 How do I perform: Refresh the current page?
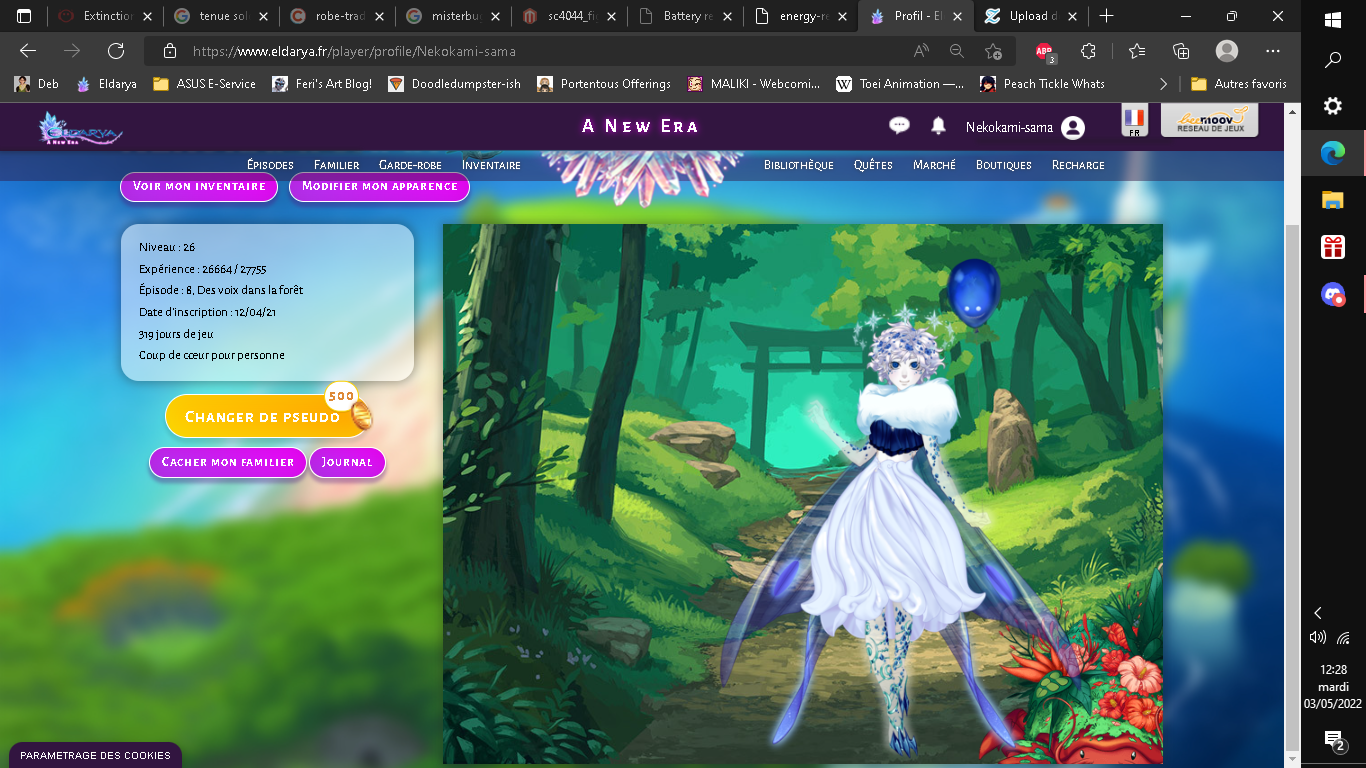tap(116, 51)
